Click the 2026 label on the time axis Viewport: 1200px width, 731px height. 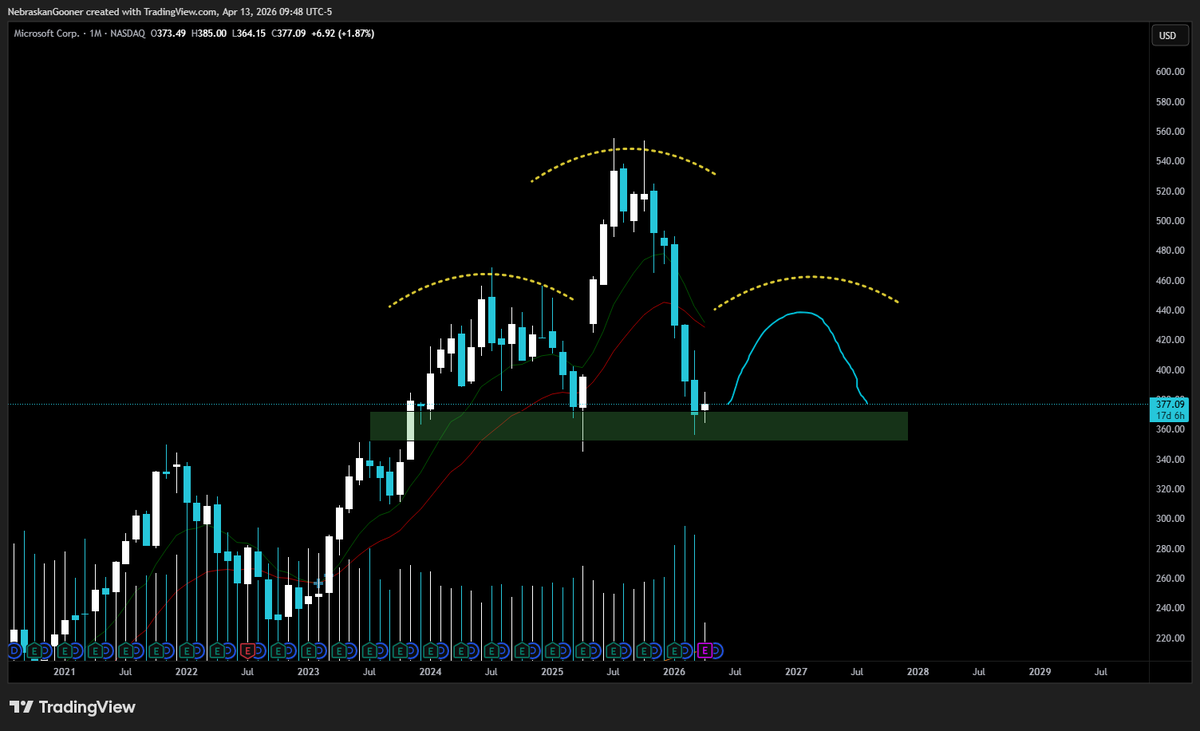(674, 672)
